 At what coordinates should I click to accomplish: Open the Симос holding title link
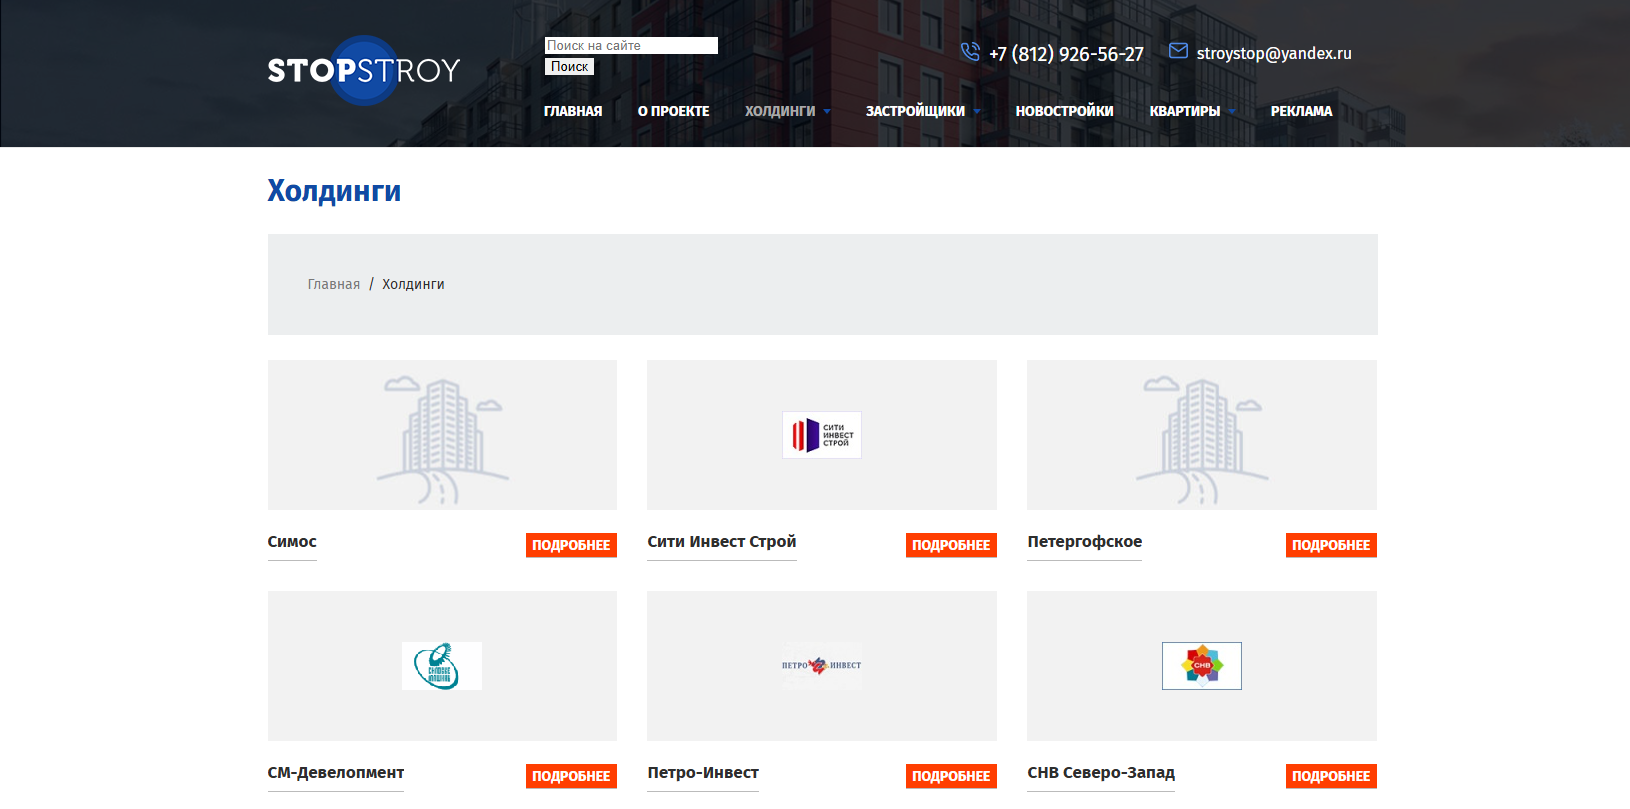292,542
